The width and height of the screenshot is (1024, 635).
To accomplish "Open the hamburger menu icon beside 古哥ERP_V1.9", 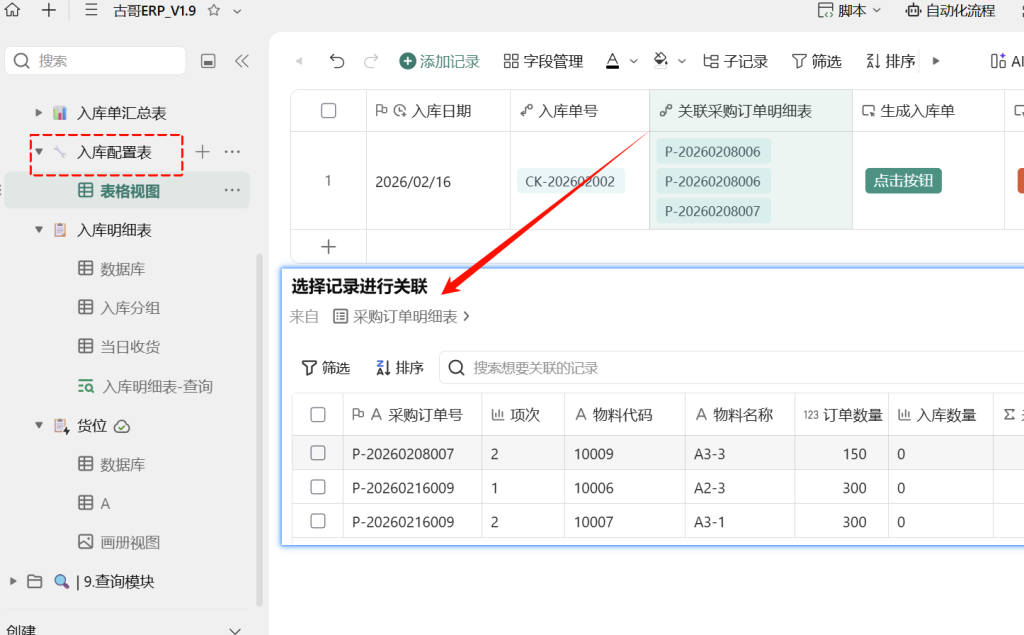I will point(91,10).
